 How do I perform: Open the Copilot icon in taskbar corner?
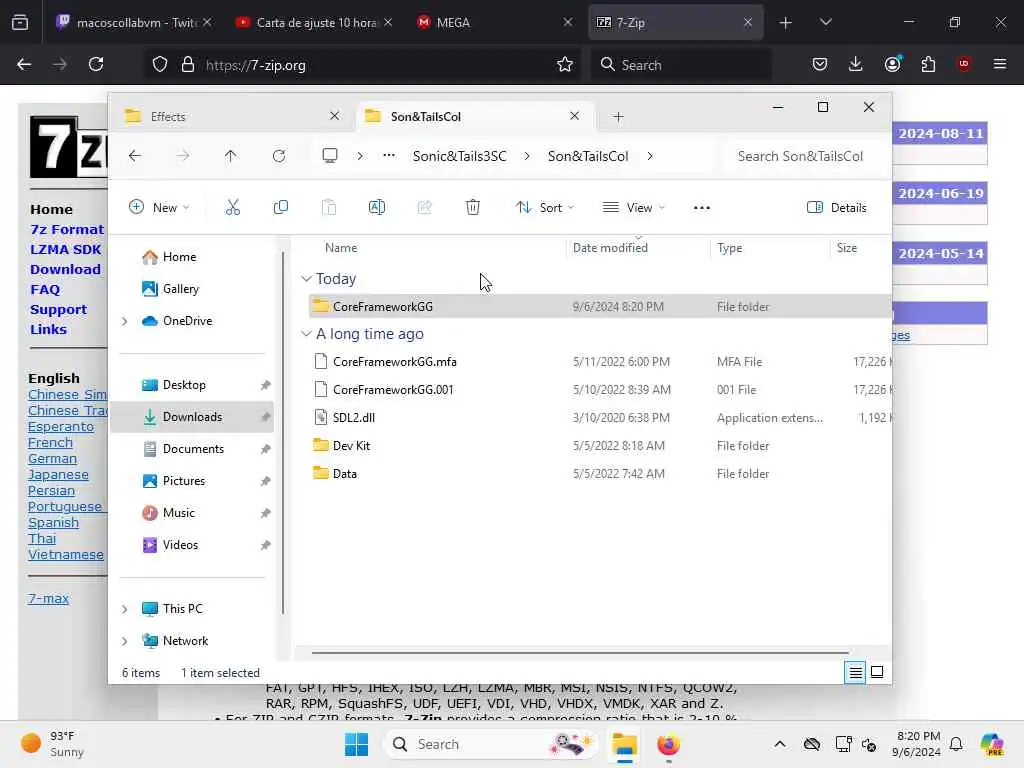tap(991, 744)
